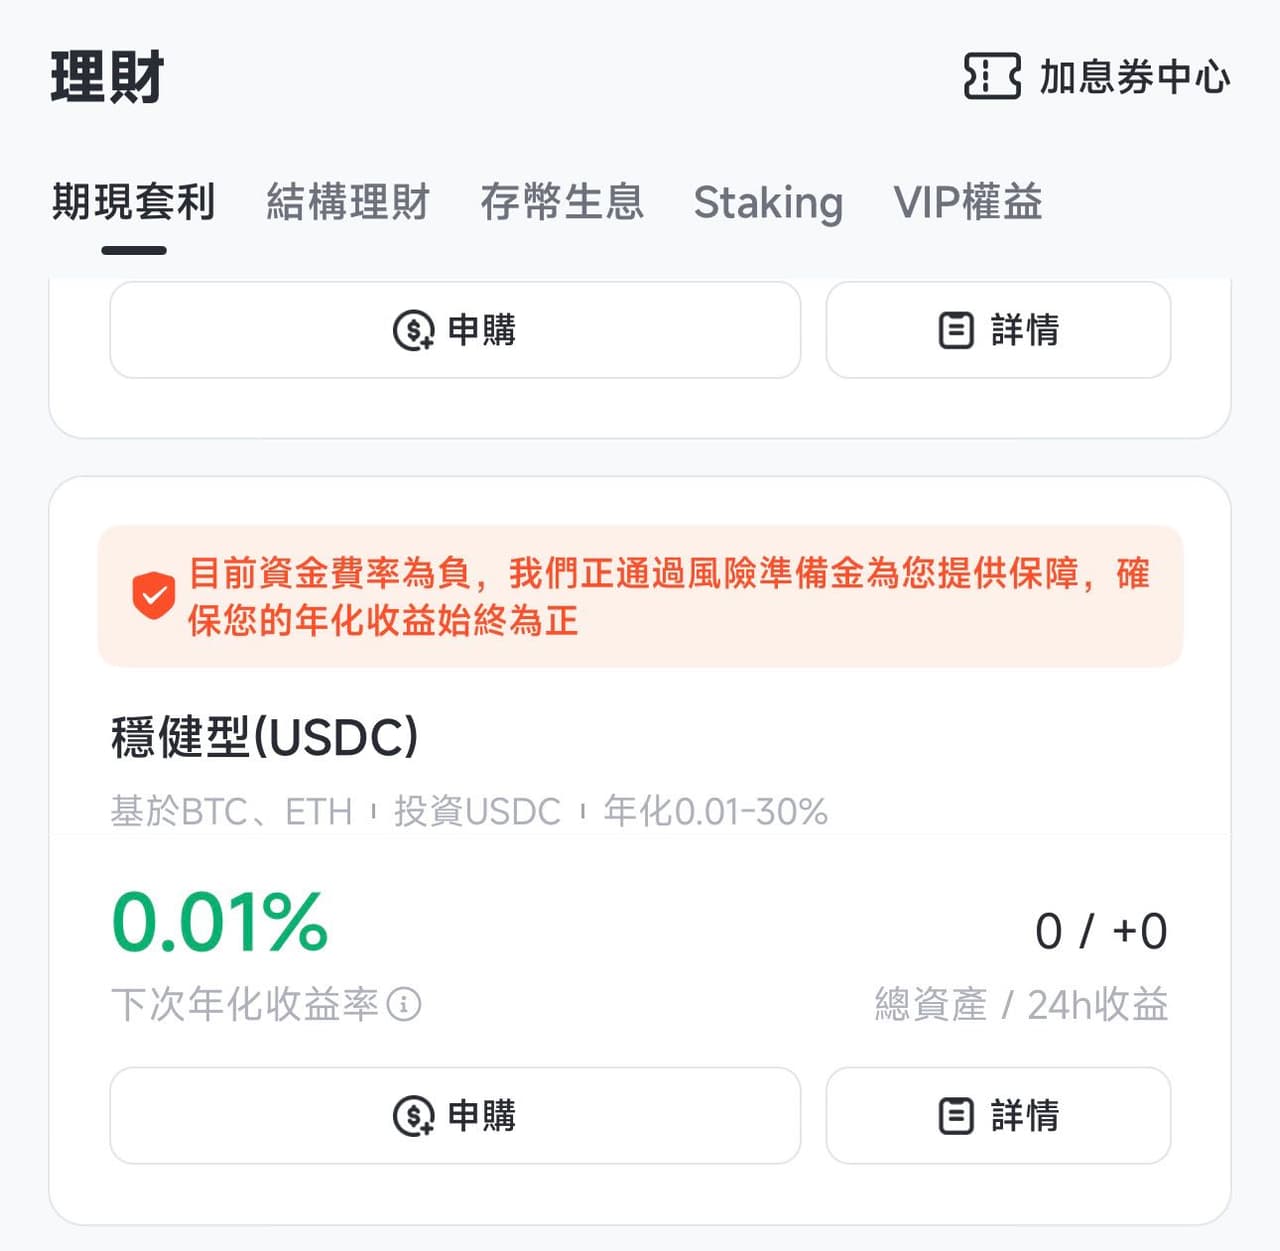Click the dollar icon on the bottom 申購 button
This screenshot has height=1251, width=1280.
pos(413,1115)
